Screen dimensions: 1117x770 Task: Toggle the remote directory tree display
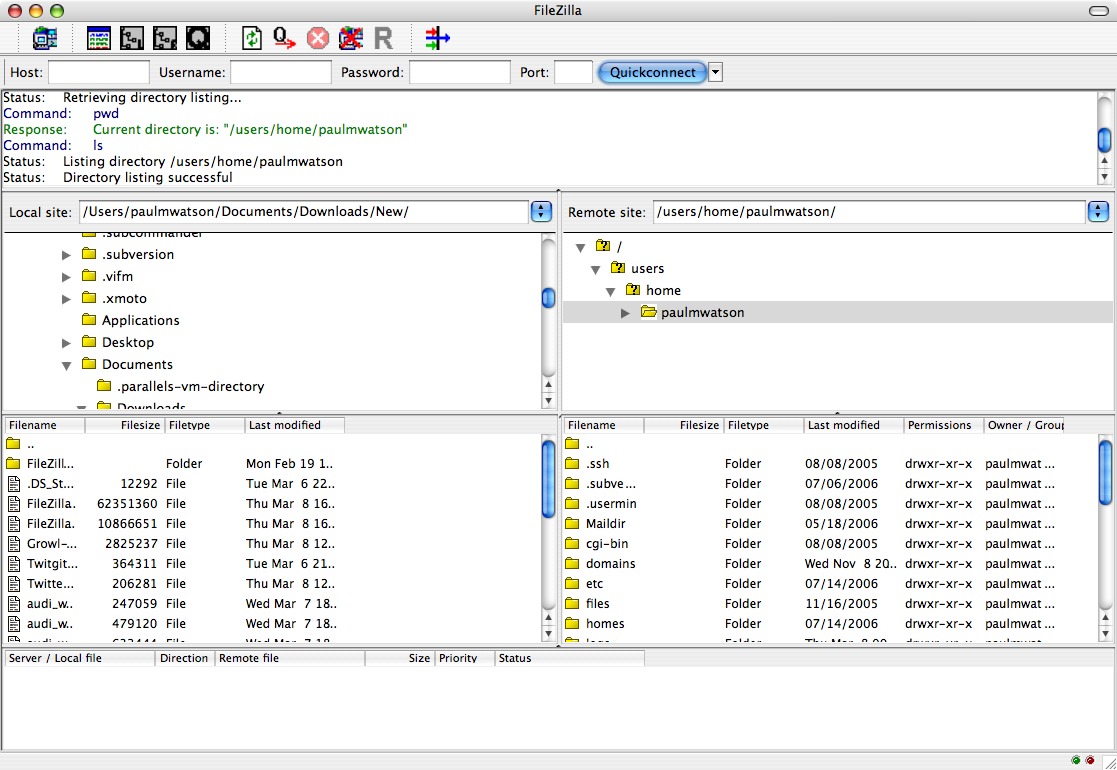[165, 38]
